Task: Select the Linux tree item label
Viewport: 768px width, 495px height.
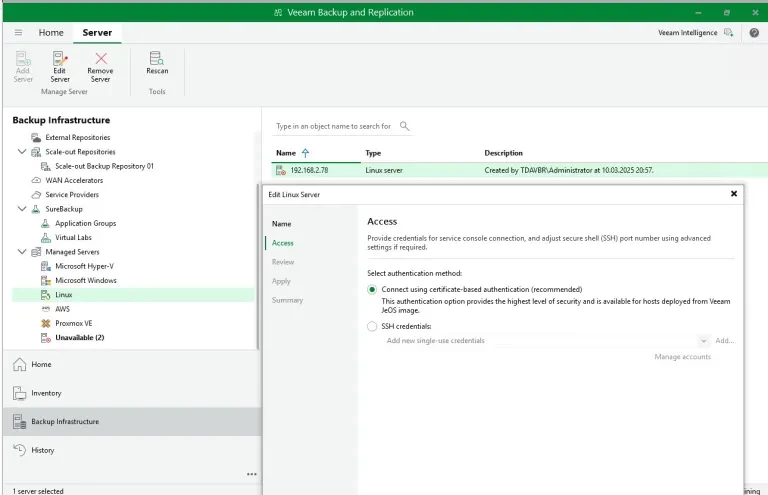Action: (x=64, y=295)
